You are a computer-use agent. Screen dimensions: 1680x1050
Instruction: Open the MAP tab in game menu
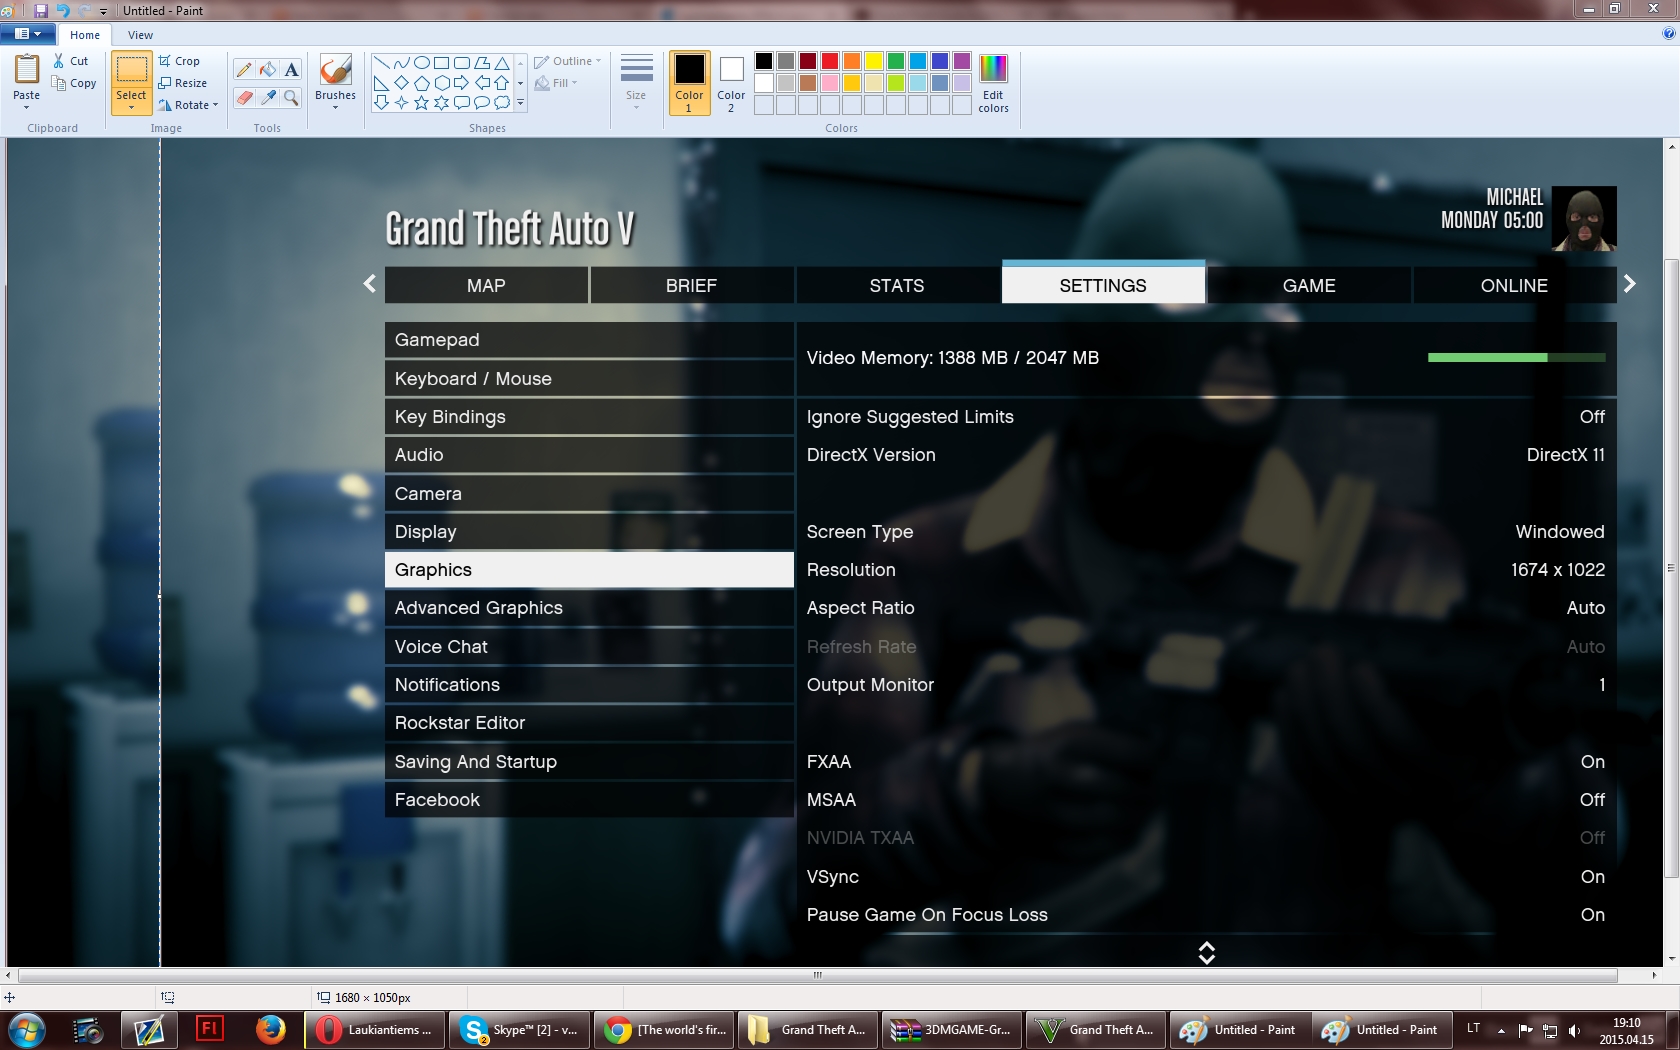(x=486, y=285)
